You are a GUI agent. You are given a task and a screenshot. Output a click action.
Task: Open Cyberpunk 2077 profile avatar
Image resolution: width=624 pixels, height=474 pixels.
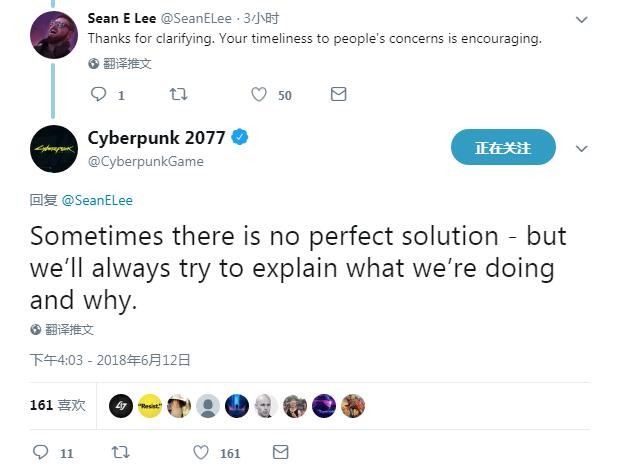(54, 148)
